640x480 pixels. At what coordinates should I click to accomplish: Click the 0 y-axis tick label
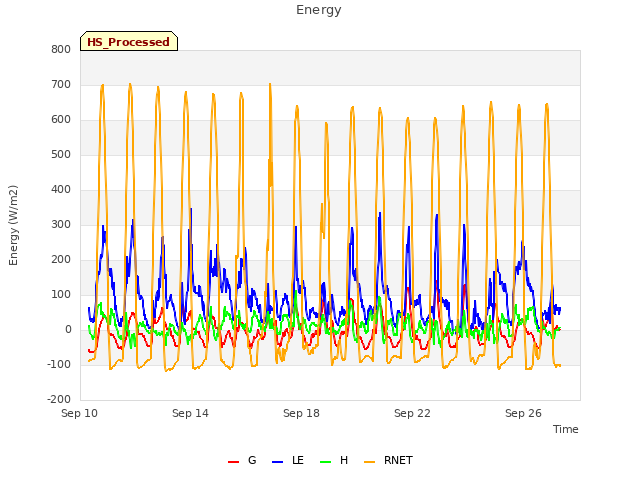coord(68,330)
